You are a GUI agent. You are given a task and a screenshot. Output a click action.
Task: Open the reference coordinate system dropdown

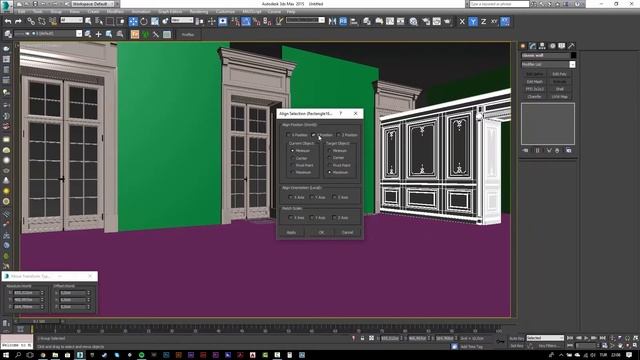coord(182,20)
